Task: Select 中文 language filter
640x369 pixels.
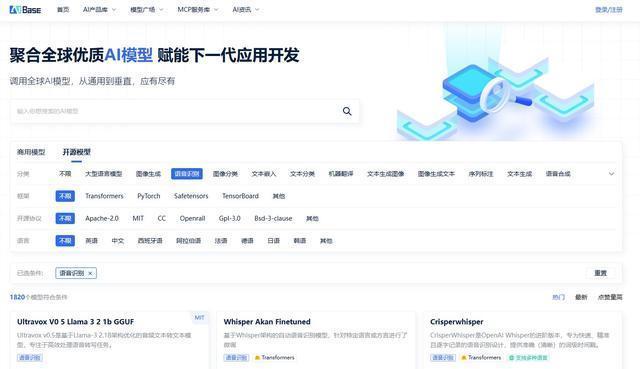Action: [x=118, y=241]
